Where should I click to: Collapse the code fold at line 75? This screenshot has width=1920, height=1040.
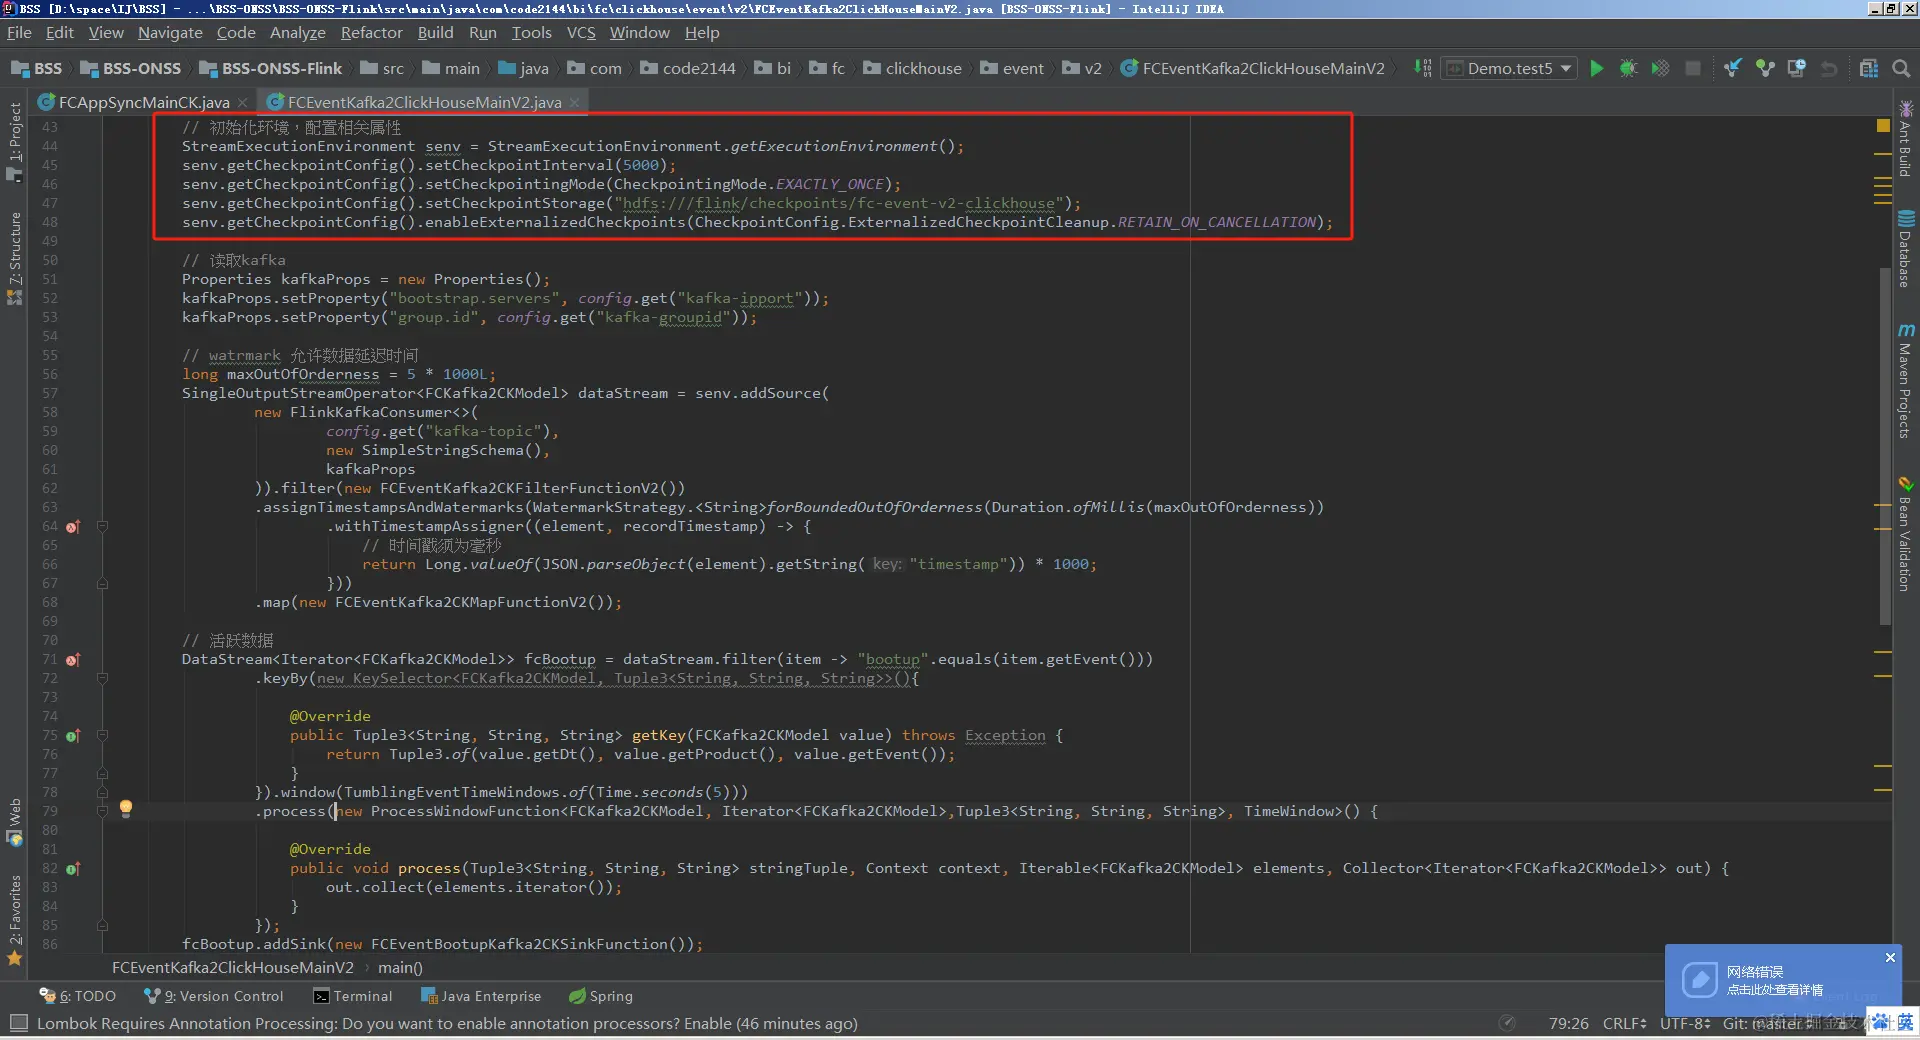coord(102,735)
